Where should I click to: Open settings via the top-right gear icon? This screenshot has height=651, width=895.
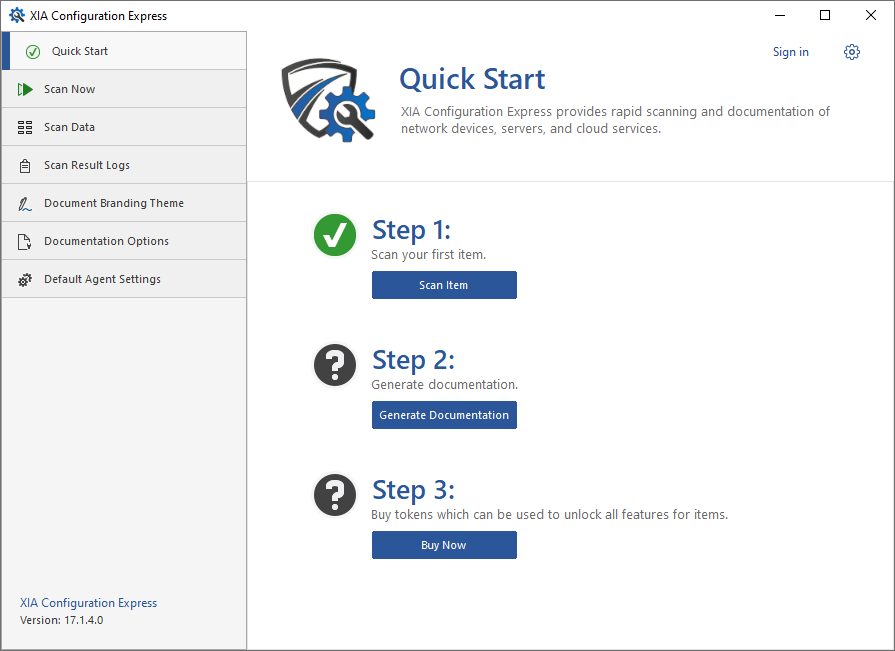point(852,52)
